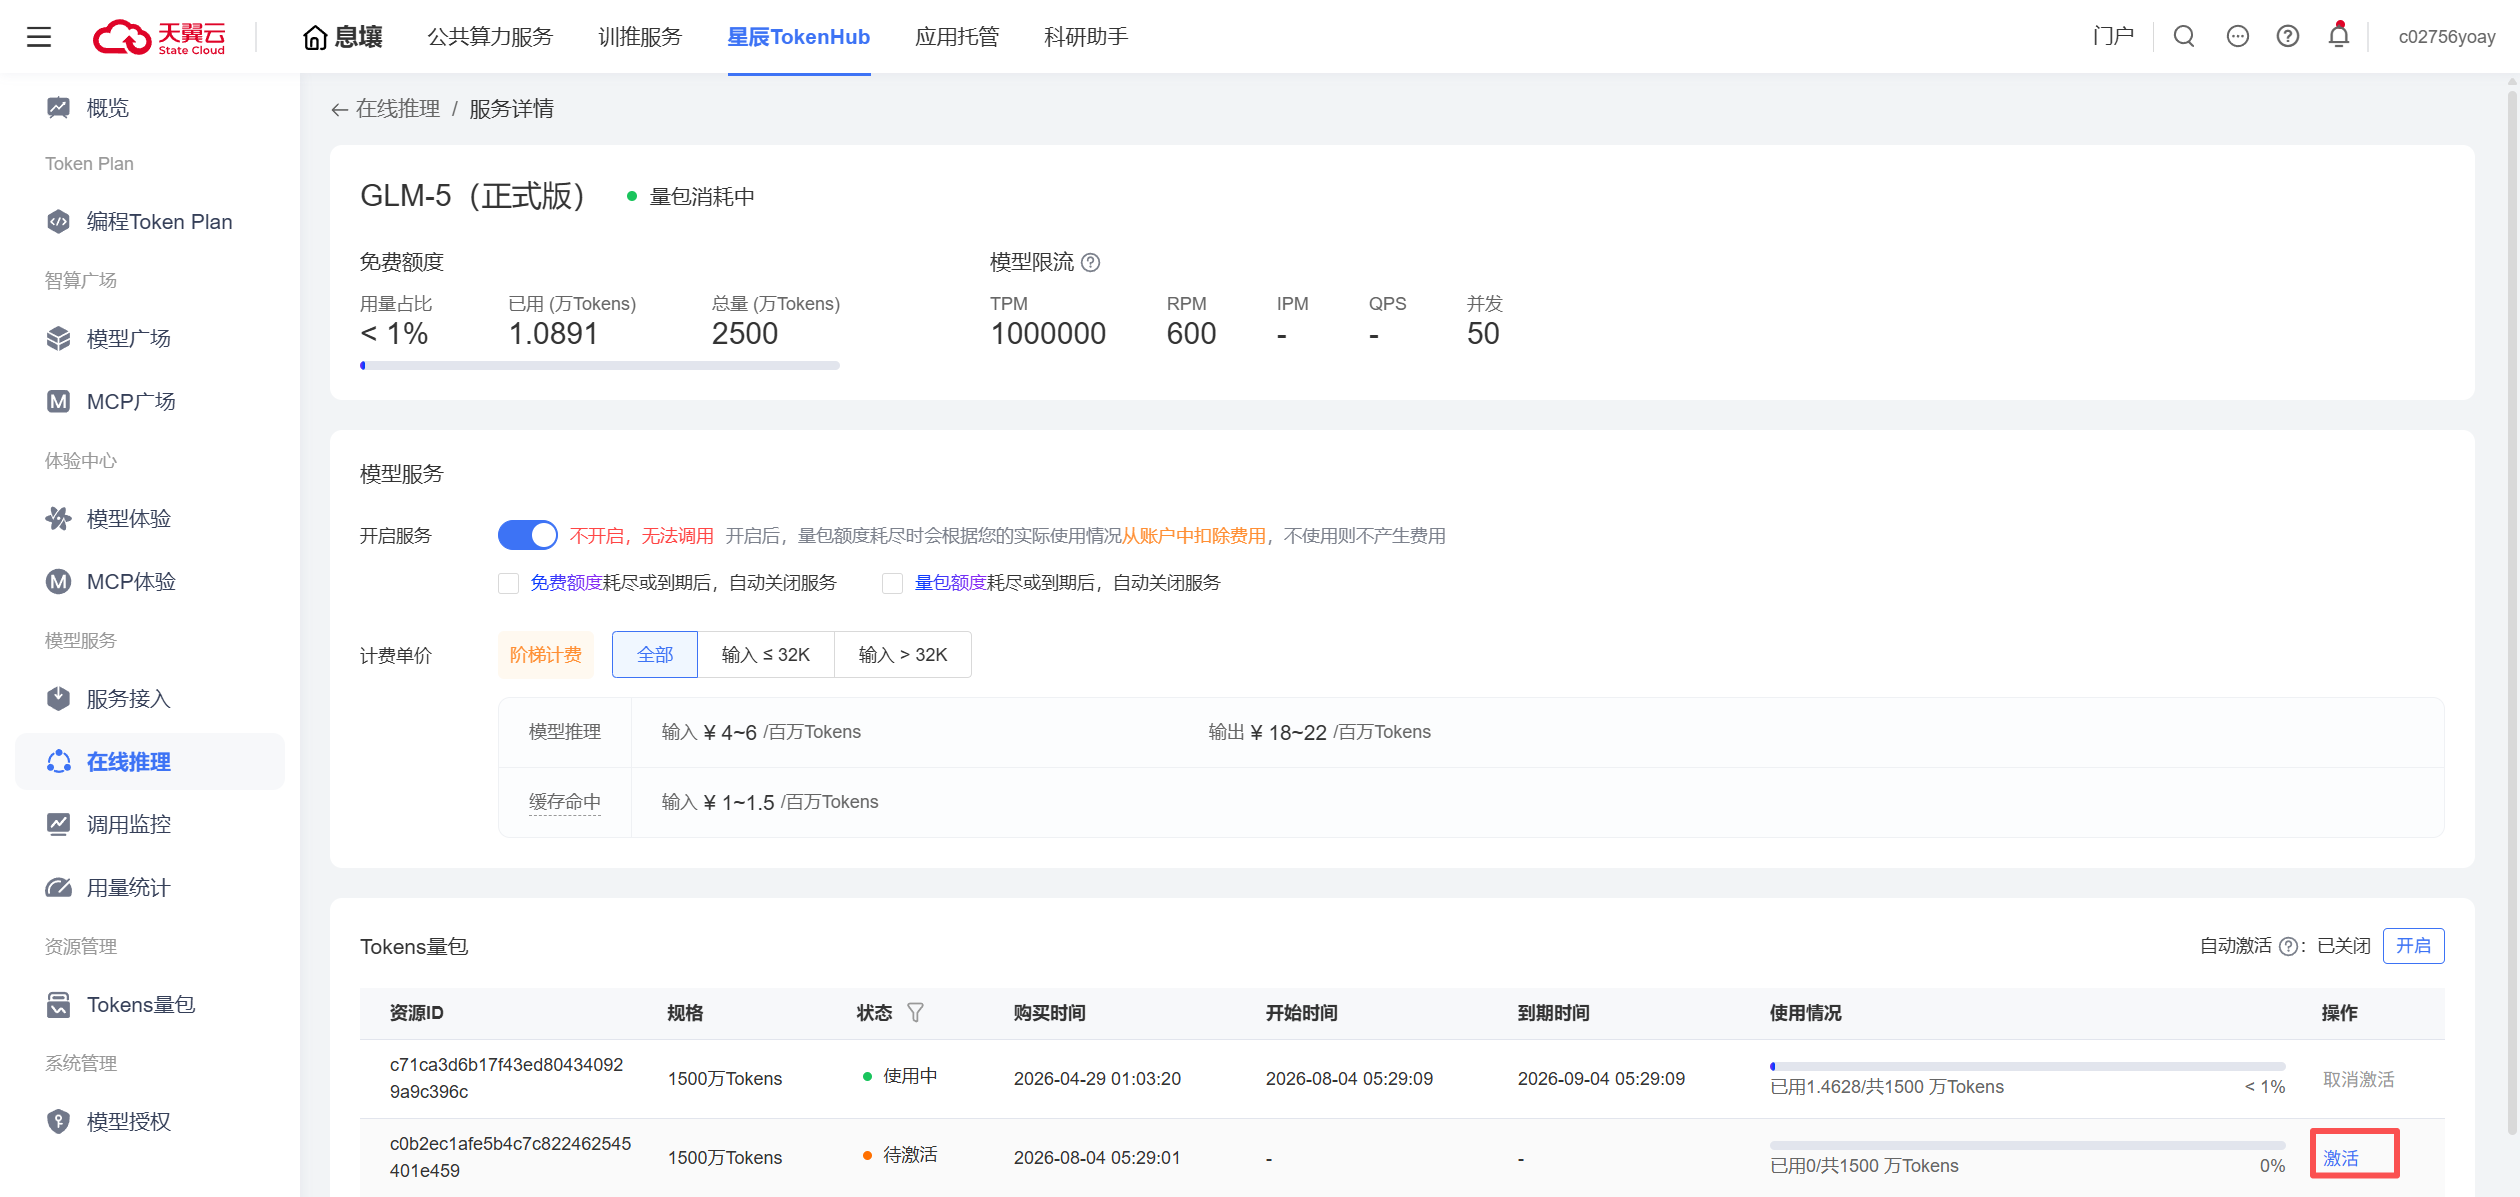Click the page vertical scrollbar
Image resolution: width=2520 pixels, height=1197 pixels.
point(2512,612)
